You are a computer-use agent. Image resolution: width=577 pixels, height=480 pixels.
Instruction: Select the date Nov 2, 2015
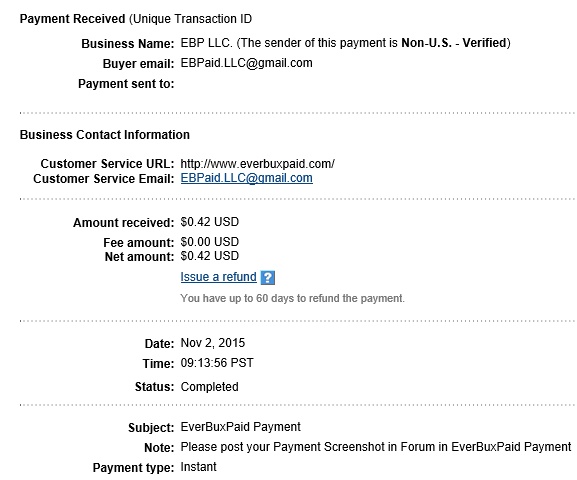(213, 343)
